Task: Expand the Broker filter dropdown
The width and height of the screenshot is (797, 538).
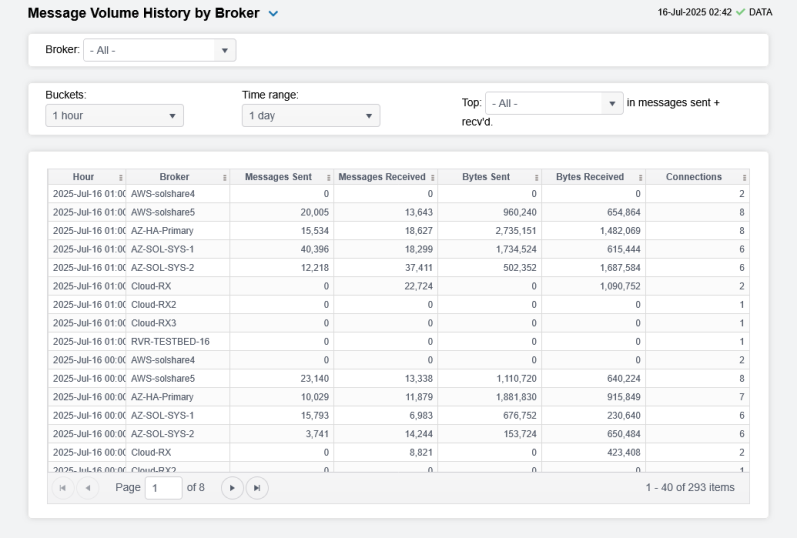Action: pos(224,49)
